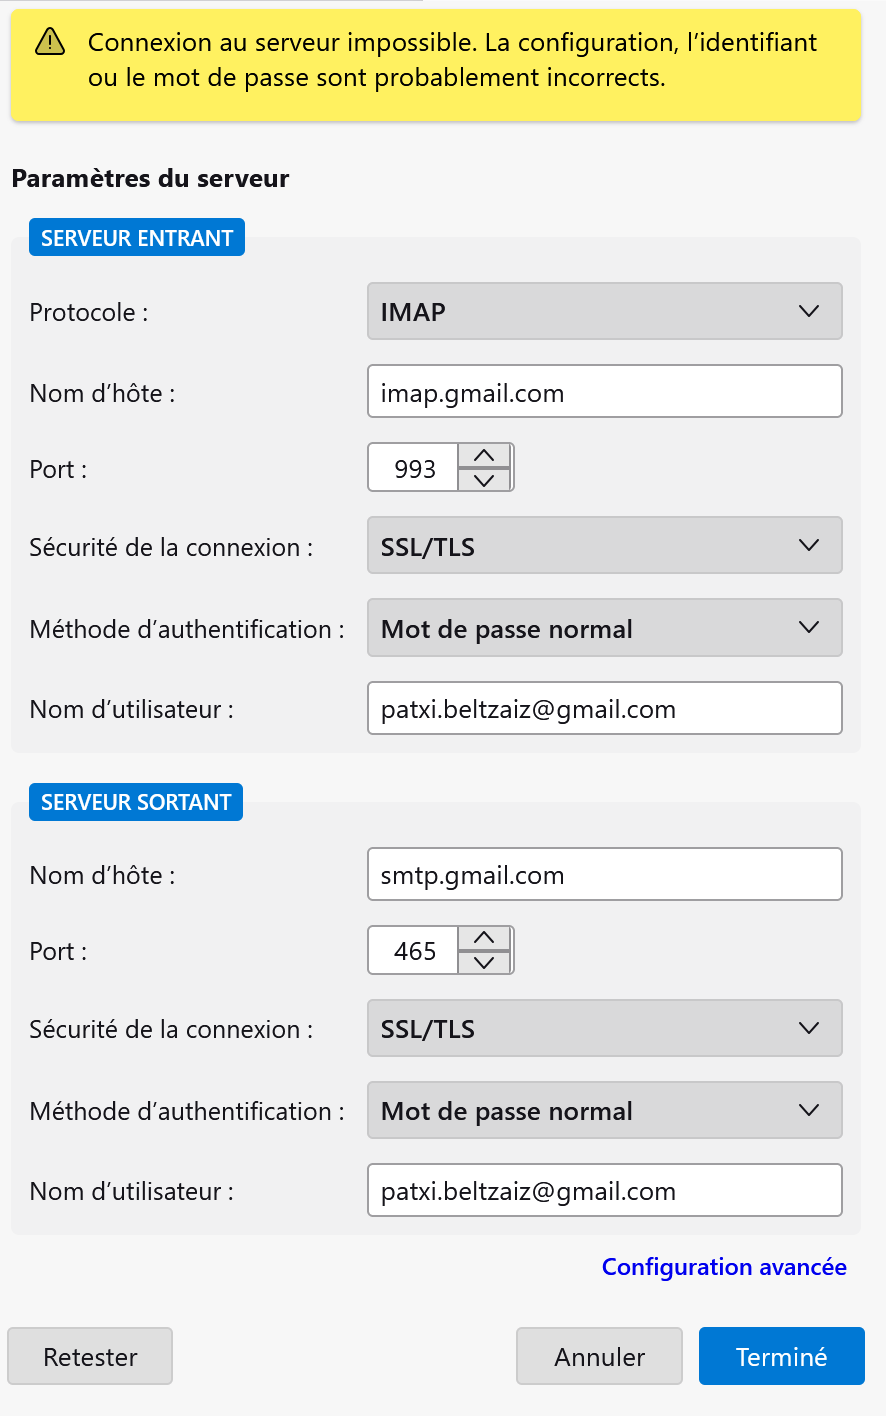886x1416 pixels.
Task: Open the Configuration avancée link
Action: [724, 1267]
